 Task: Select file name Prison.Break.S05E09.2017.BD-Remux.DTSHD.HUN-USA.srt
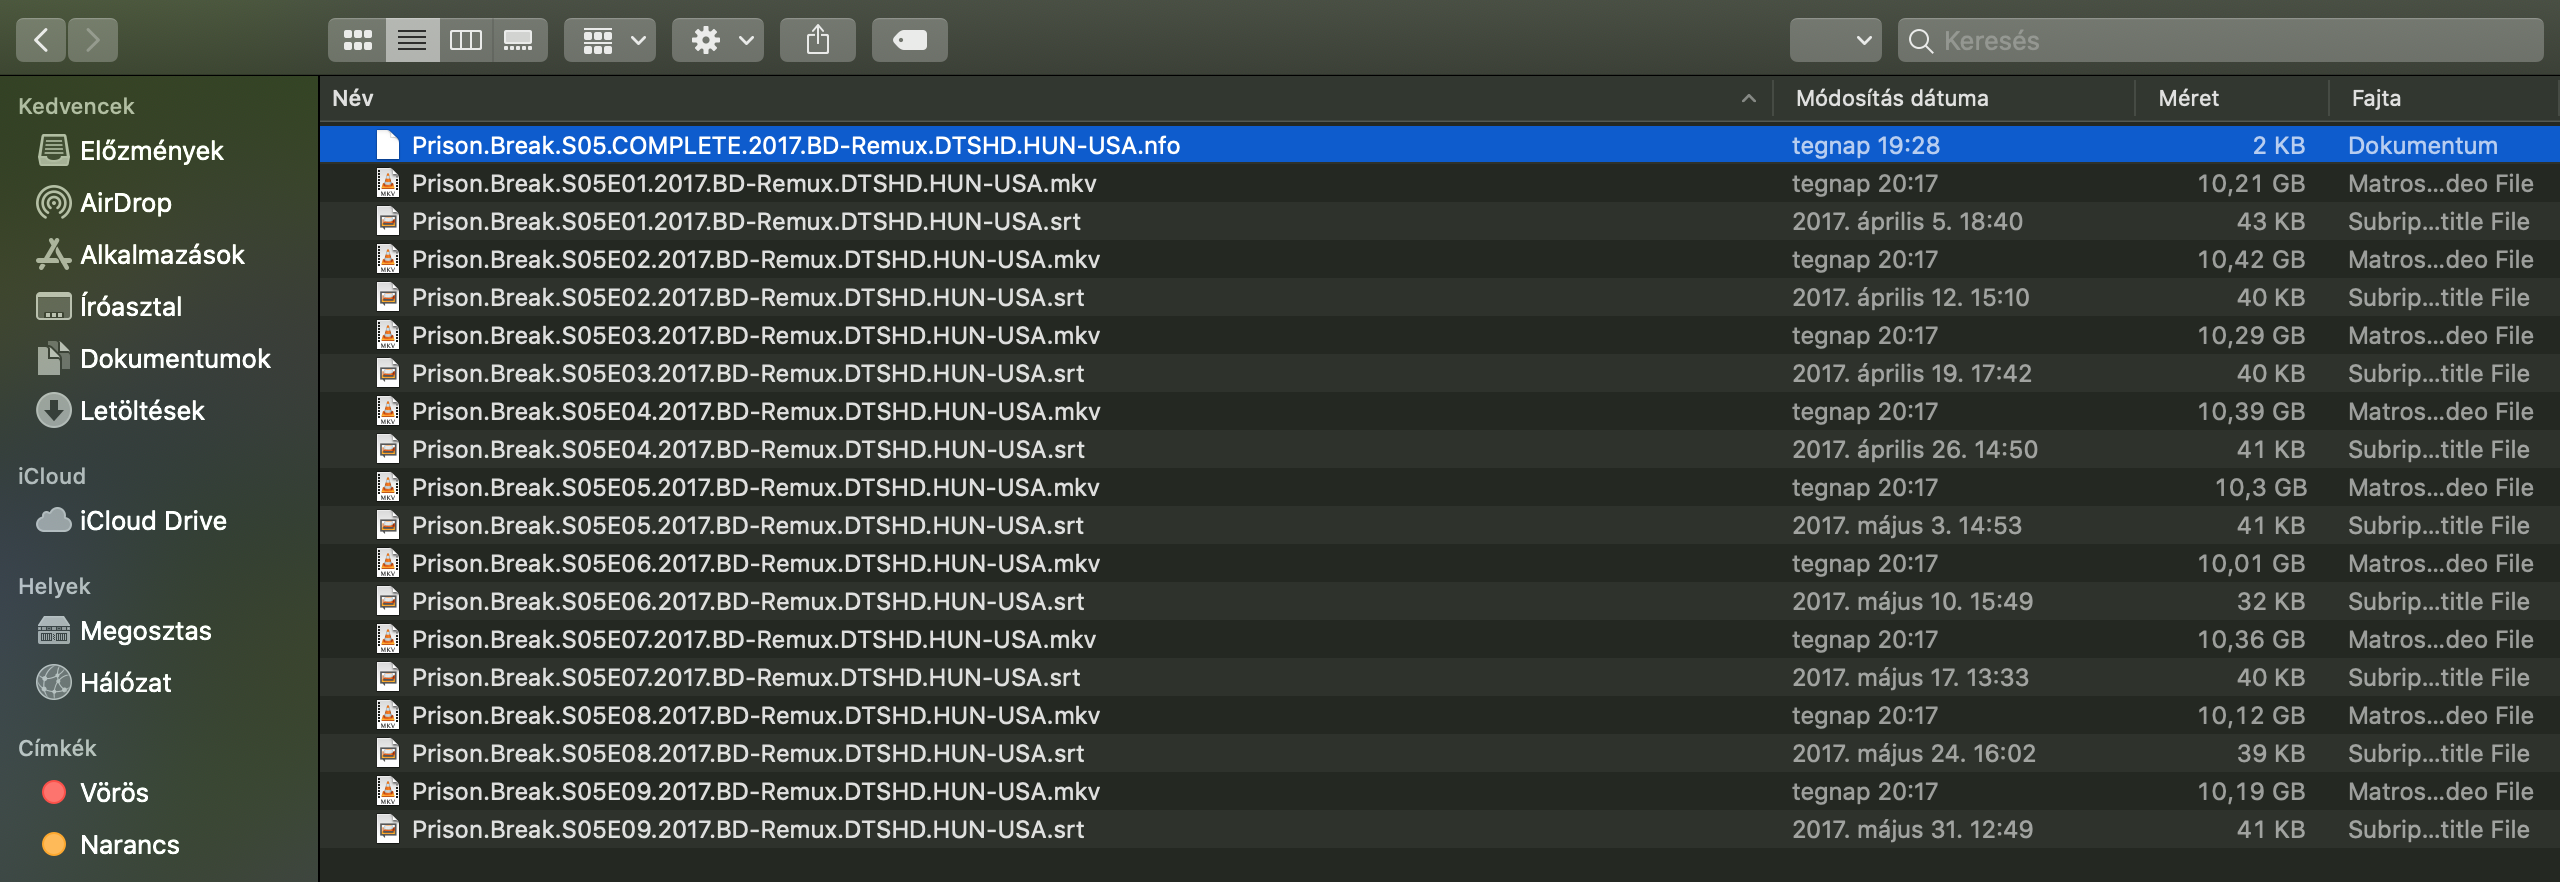pyautogui.click(x=748, y=829)
